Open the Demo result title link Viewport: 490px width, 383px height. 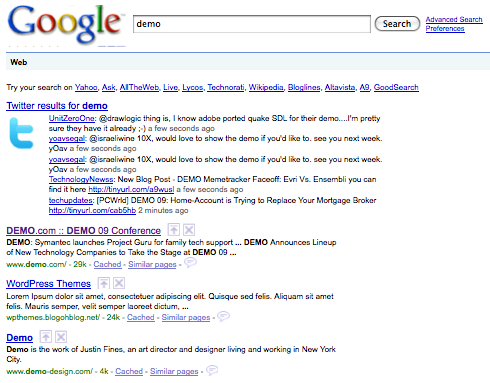pos(19,338)
